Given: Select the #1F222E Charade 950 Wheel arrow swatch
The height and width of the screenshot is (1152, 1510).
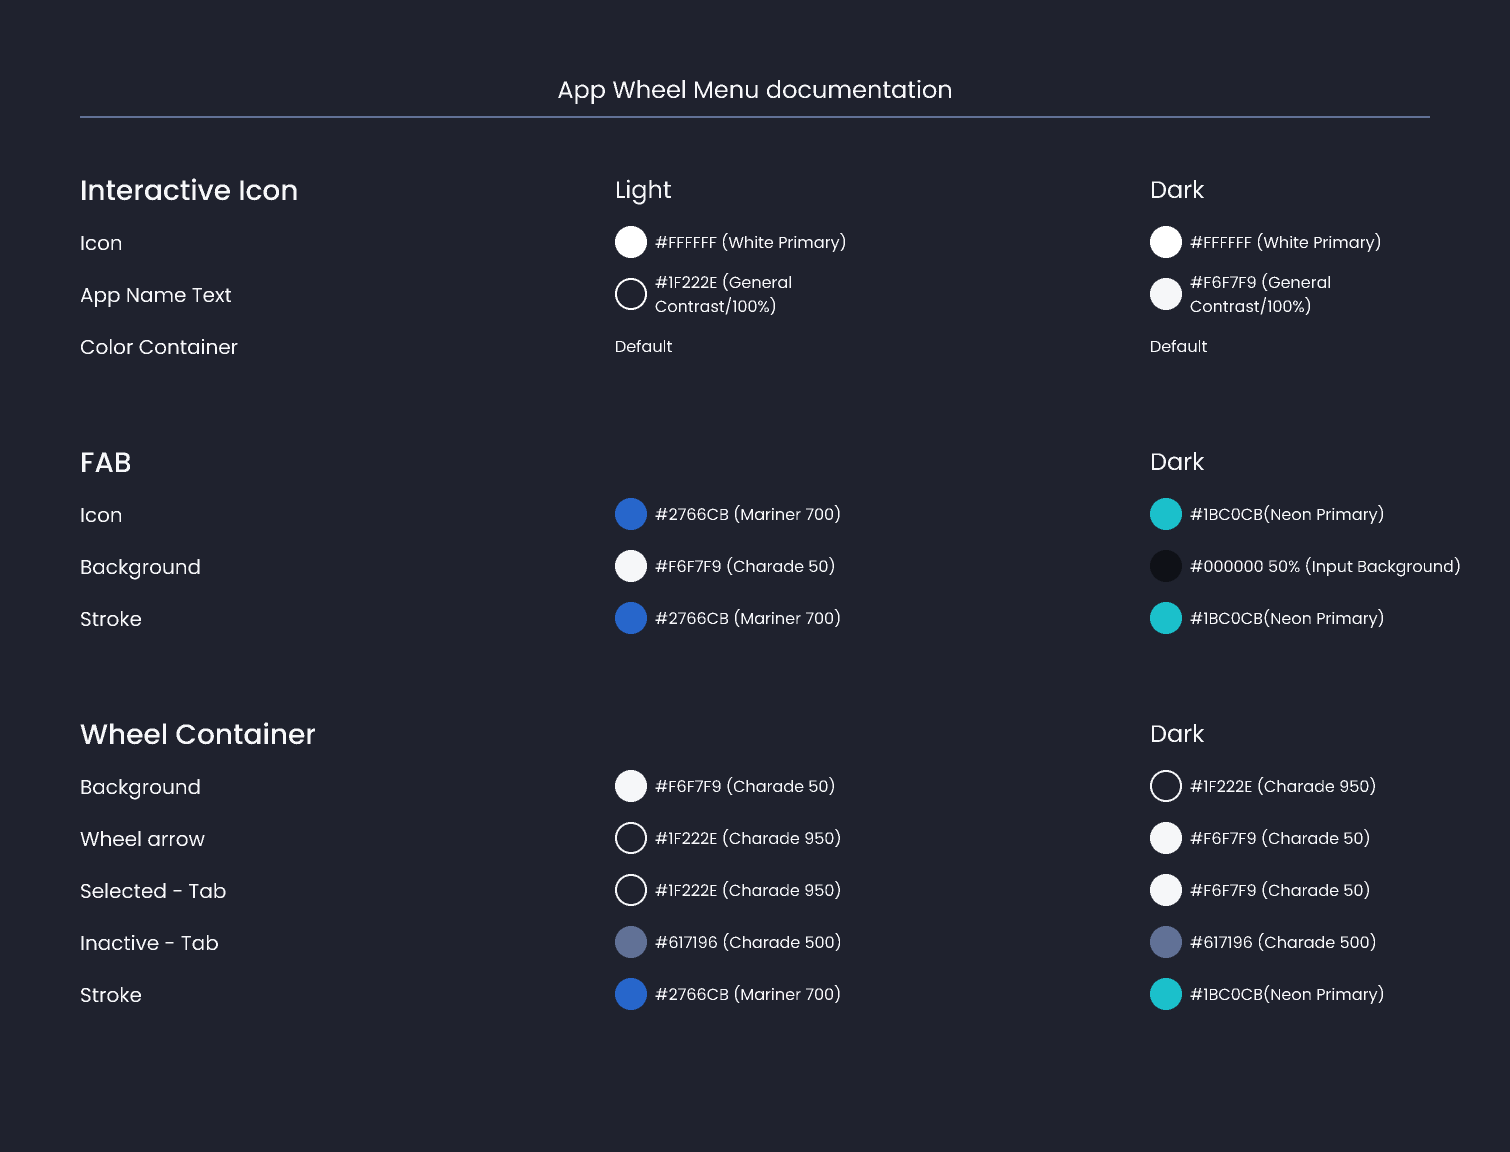Looking at the screenshot, I should point(630,838).
